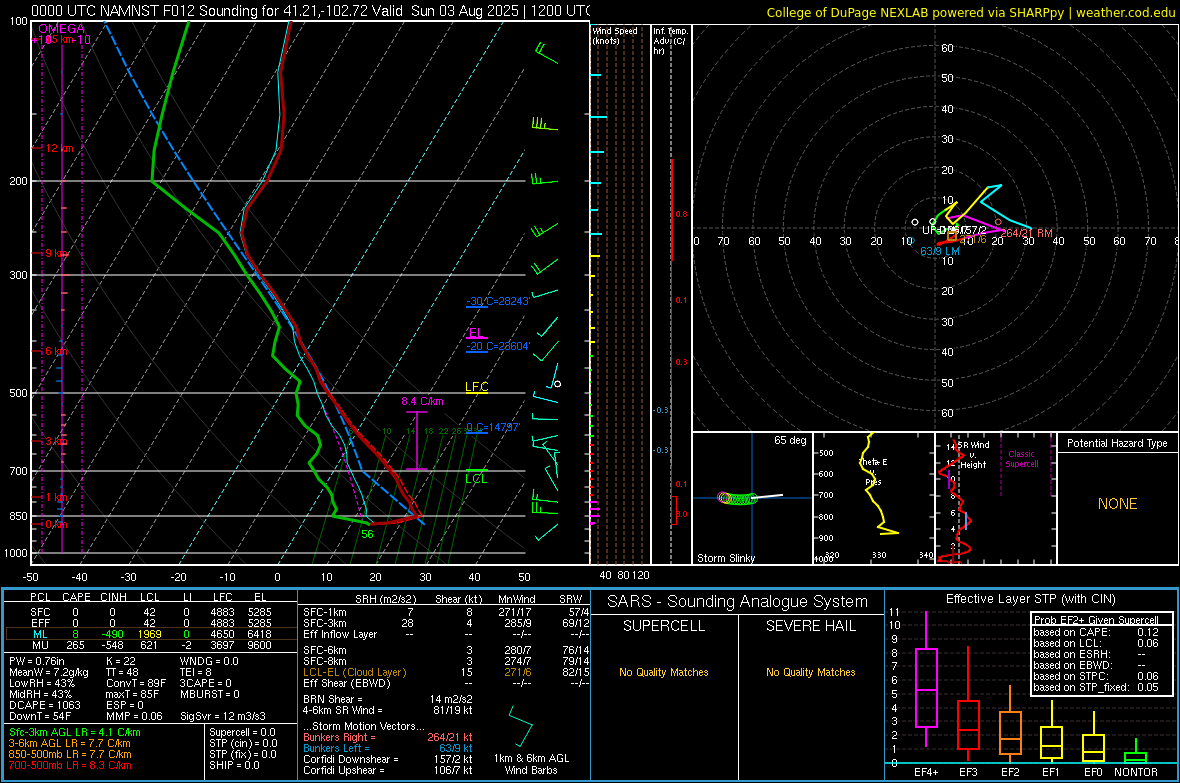Image resolution: width=1180 pixels, height=783 pixels.
Task: Click the SARS - Sounding Analogue System title
Action: click(x=737, y=602)
